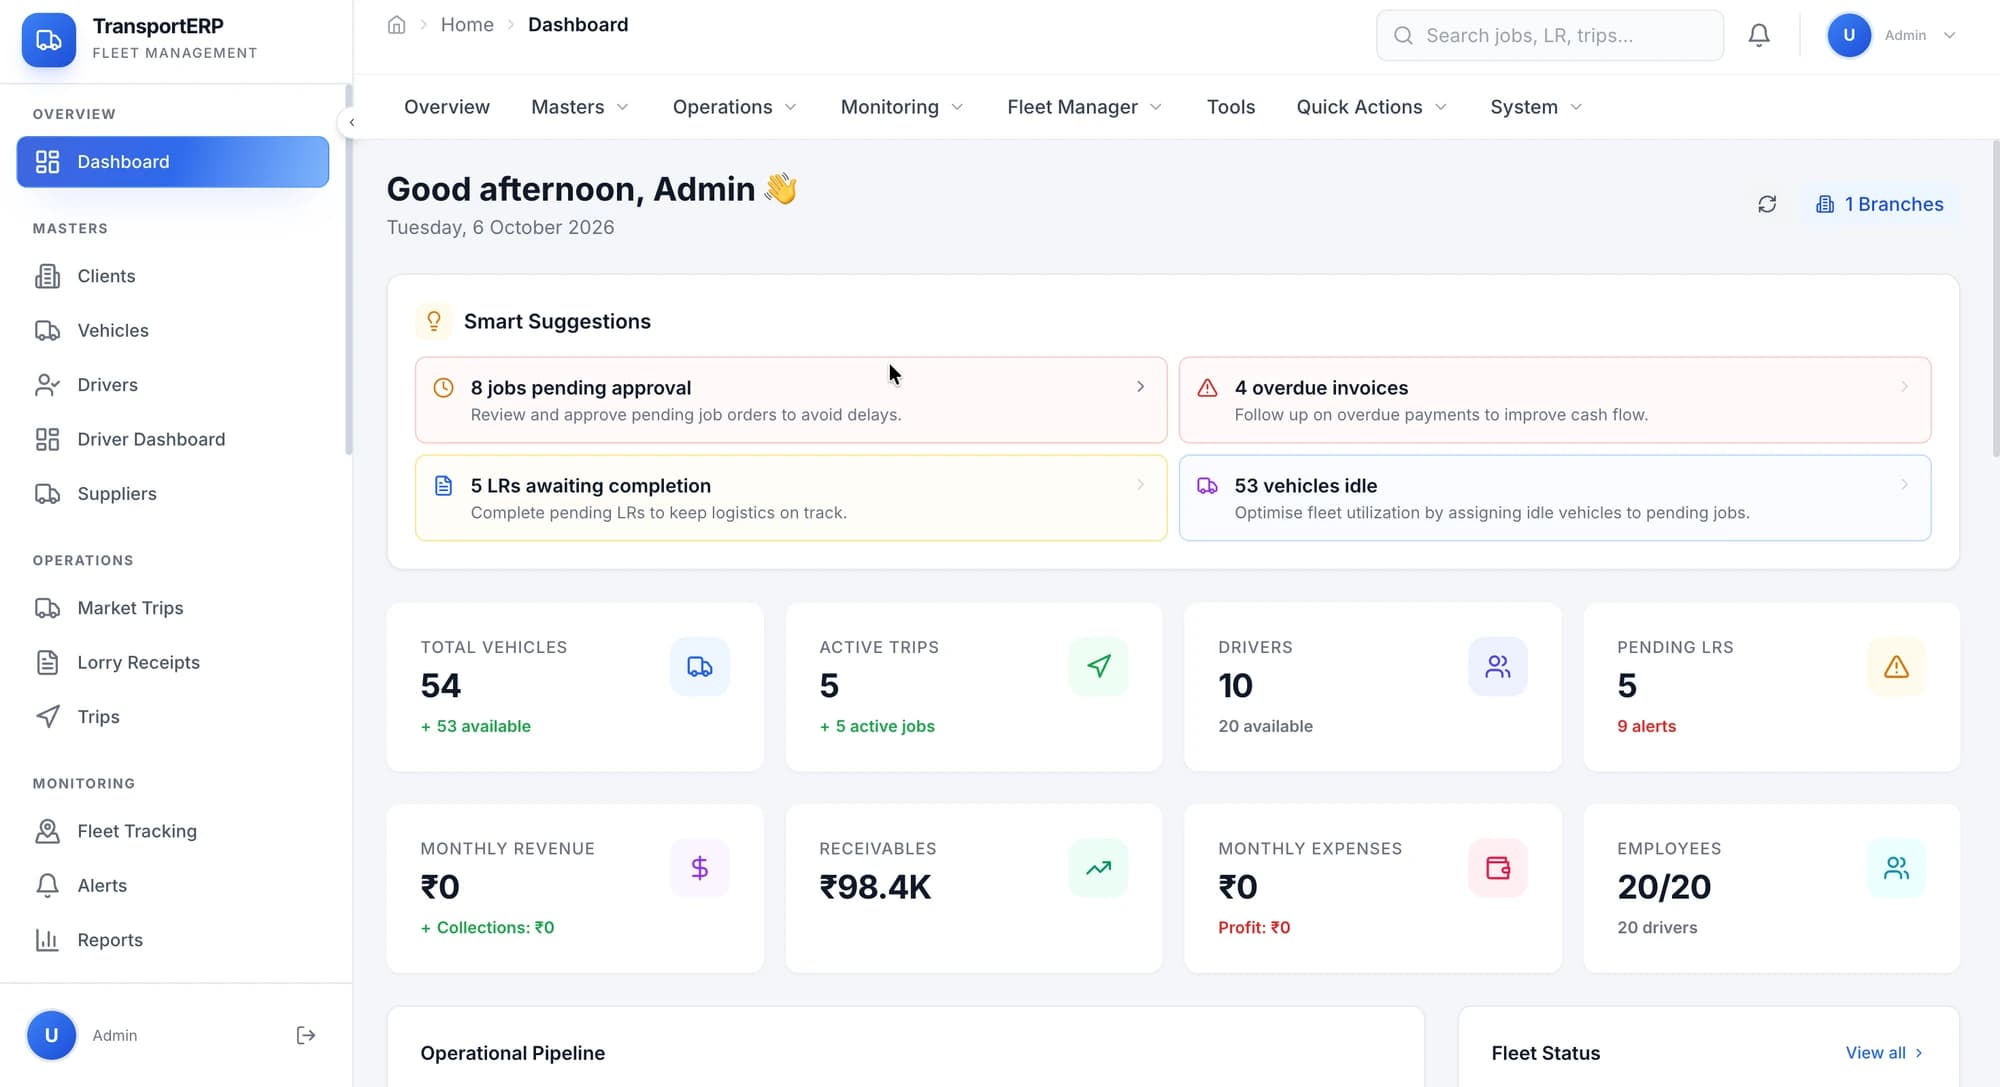
Task: Click the ₹98.4K receivables value
Action: click(x=875, y=887)
